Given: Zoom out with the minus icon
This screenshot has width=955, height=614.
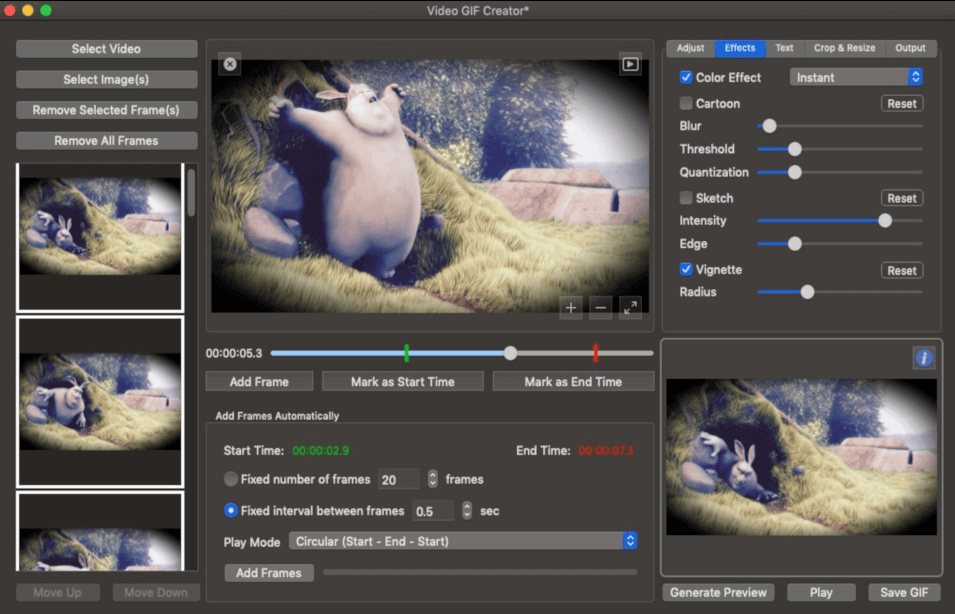Looking at the screenshot, I should (x=601, y=308).
